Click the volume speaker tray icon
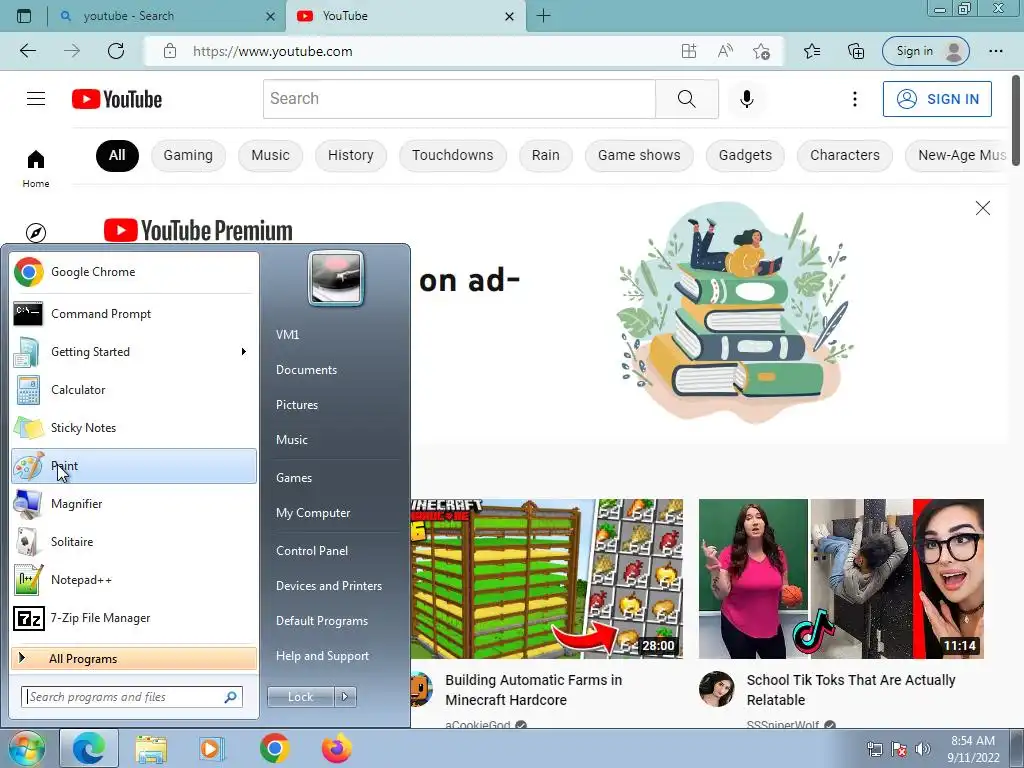 pyautogui.click(x=923, y=749)
